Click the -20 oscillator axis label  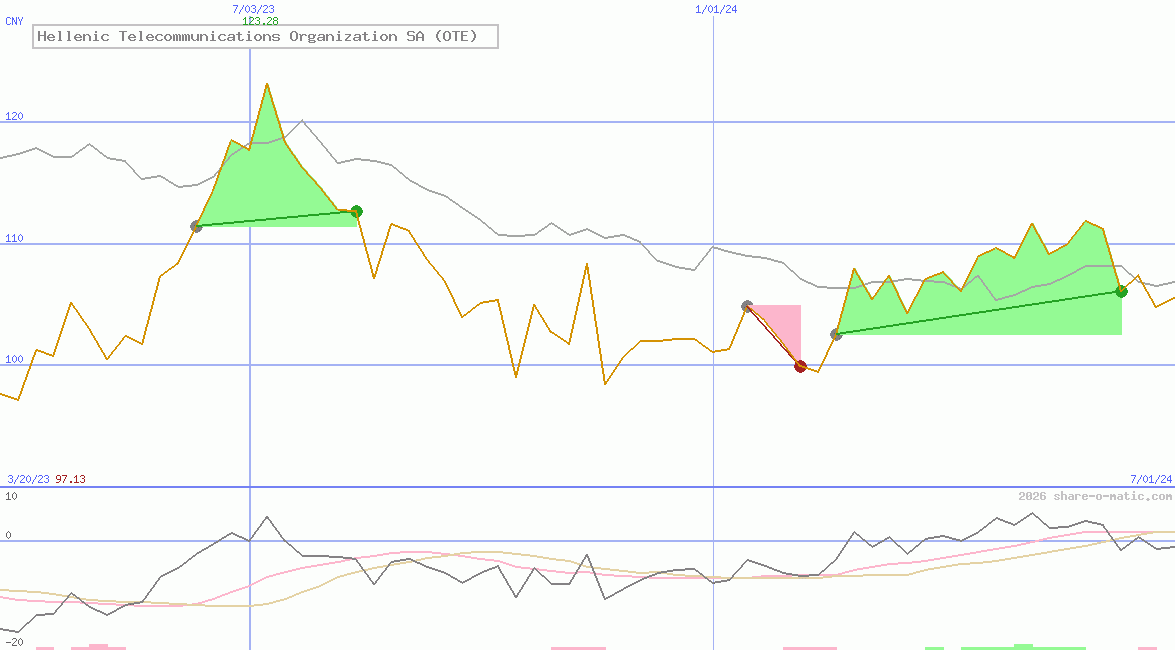[14, 642]
